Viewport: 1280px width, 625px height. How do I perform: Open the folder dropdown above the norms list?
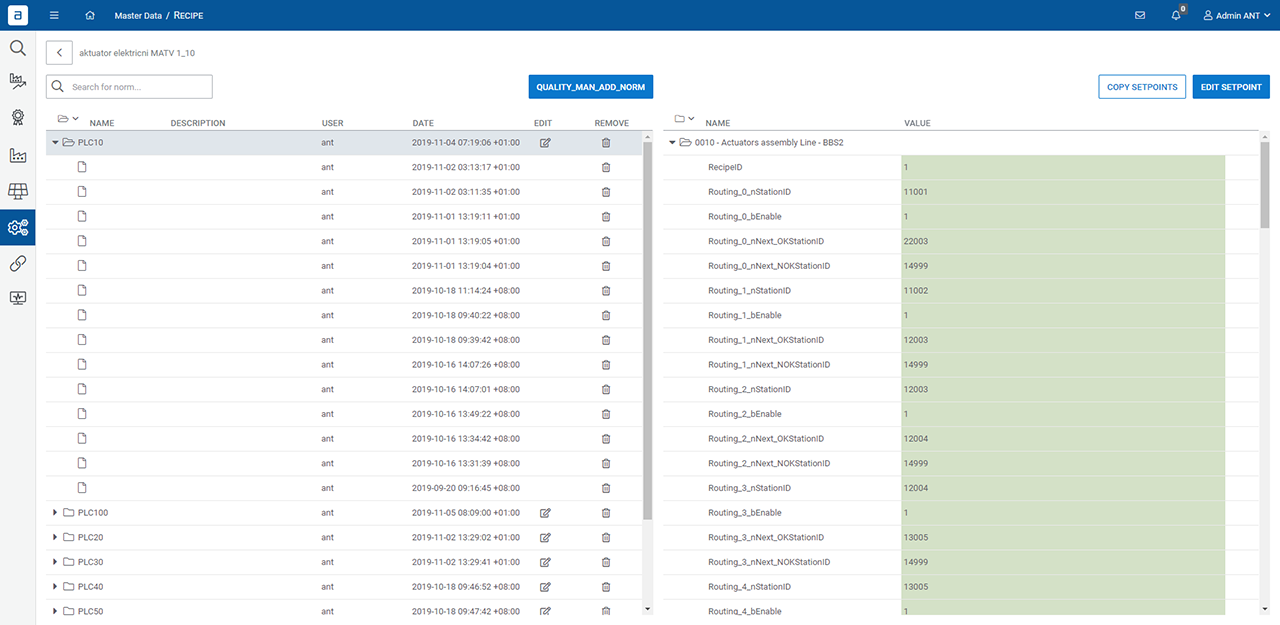68,119
